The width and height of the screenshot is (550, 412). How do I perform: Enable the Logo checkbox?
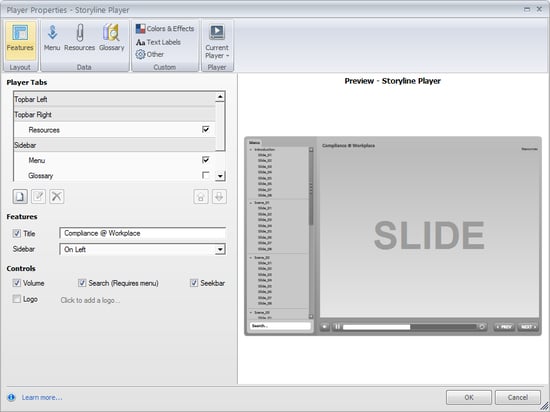tap(16, 299)
